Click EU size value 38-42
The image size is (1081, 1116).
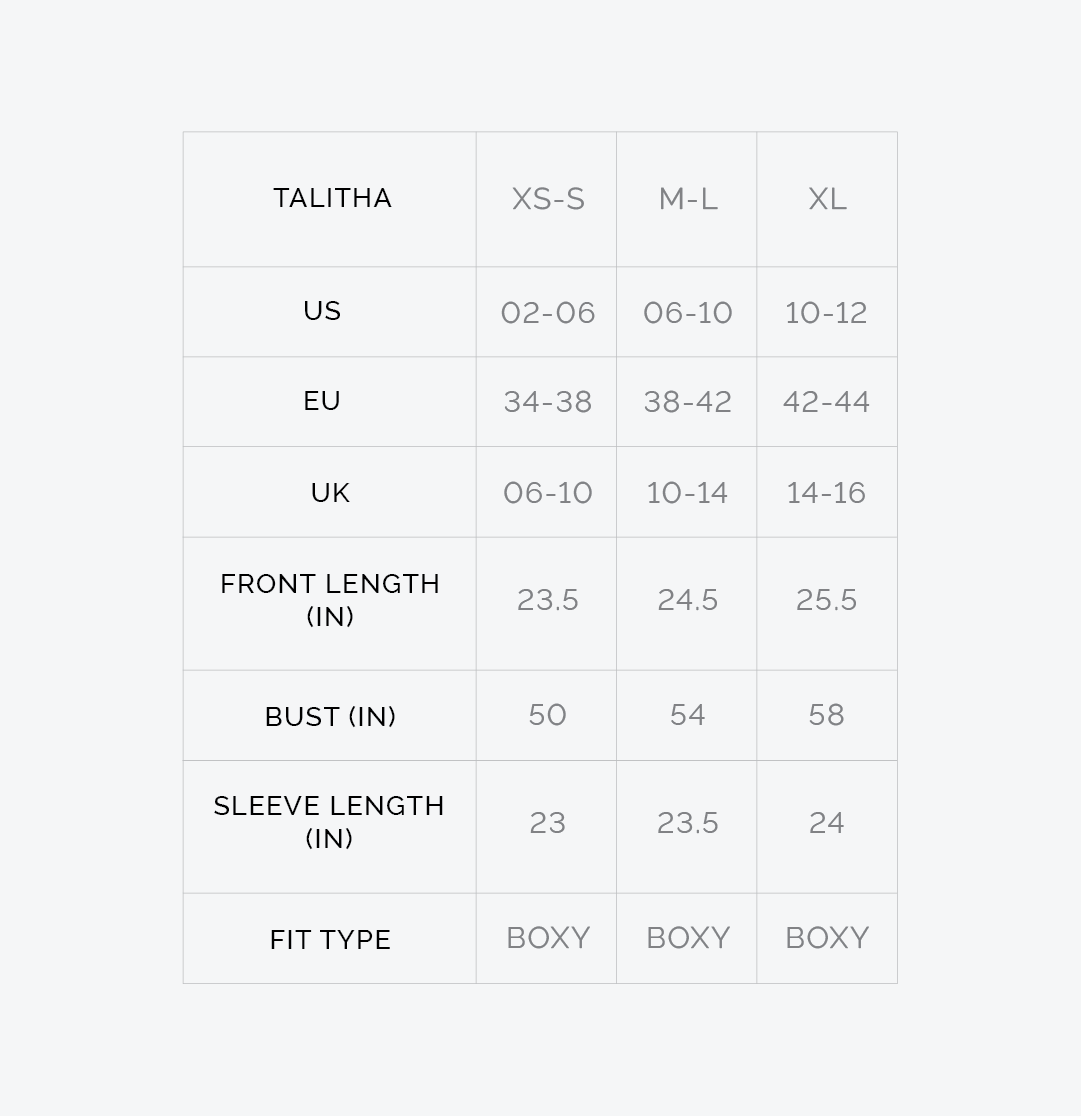click(x=688, y=402)
